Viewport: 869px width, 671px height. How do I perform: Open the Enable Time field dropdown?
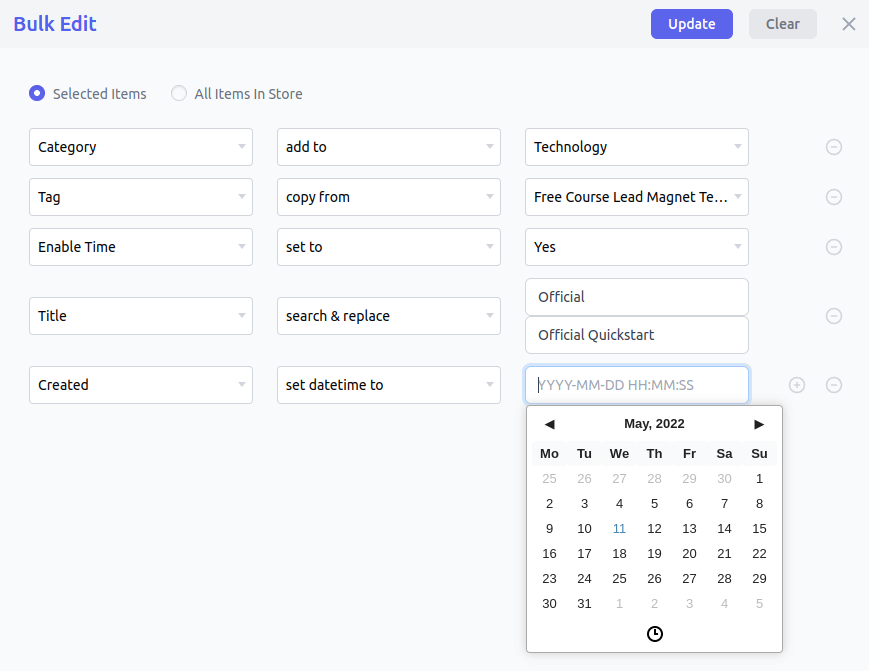pyautogui.click(x=141, y=247)
